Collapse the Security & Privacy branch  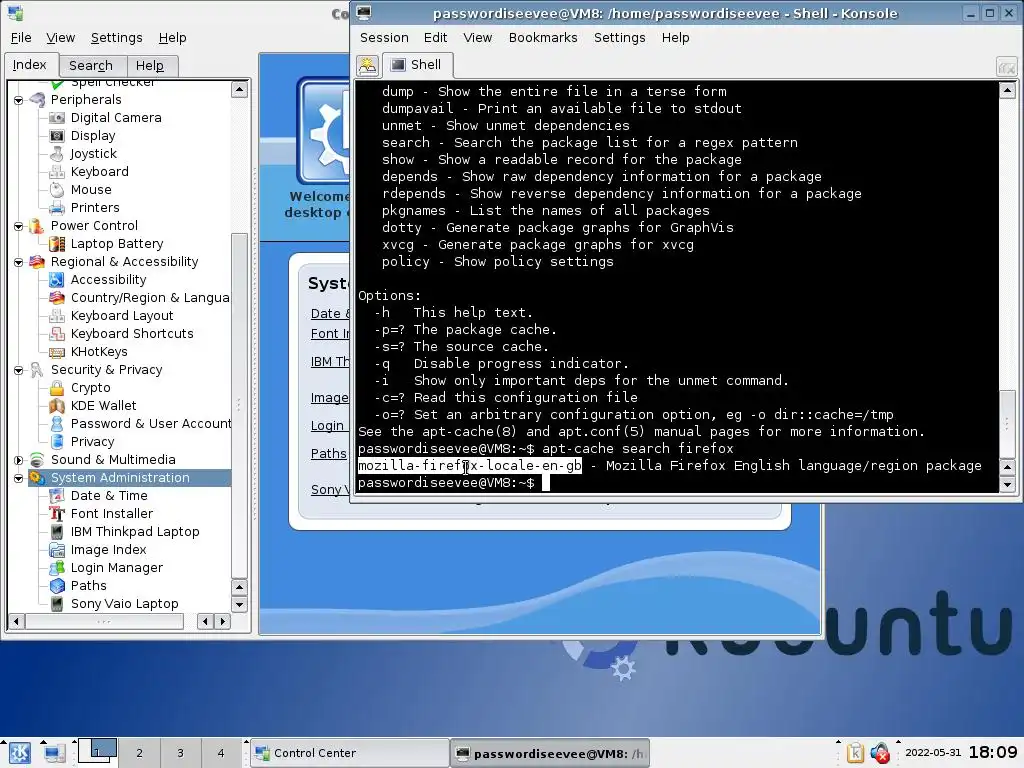point(18,370)
